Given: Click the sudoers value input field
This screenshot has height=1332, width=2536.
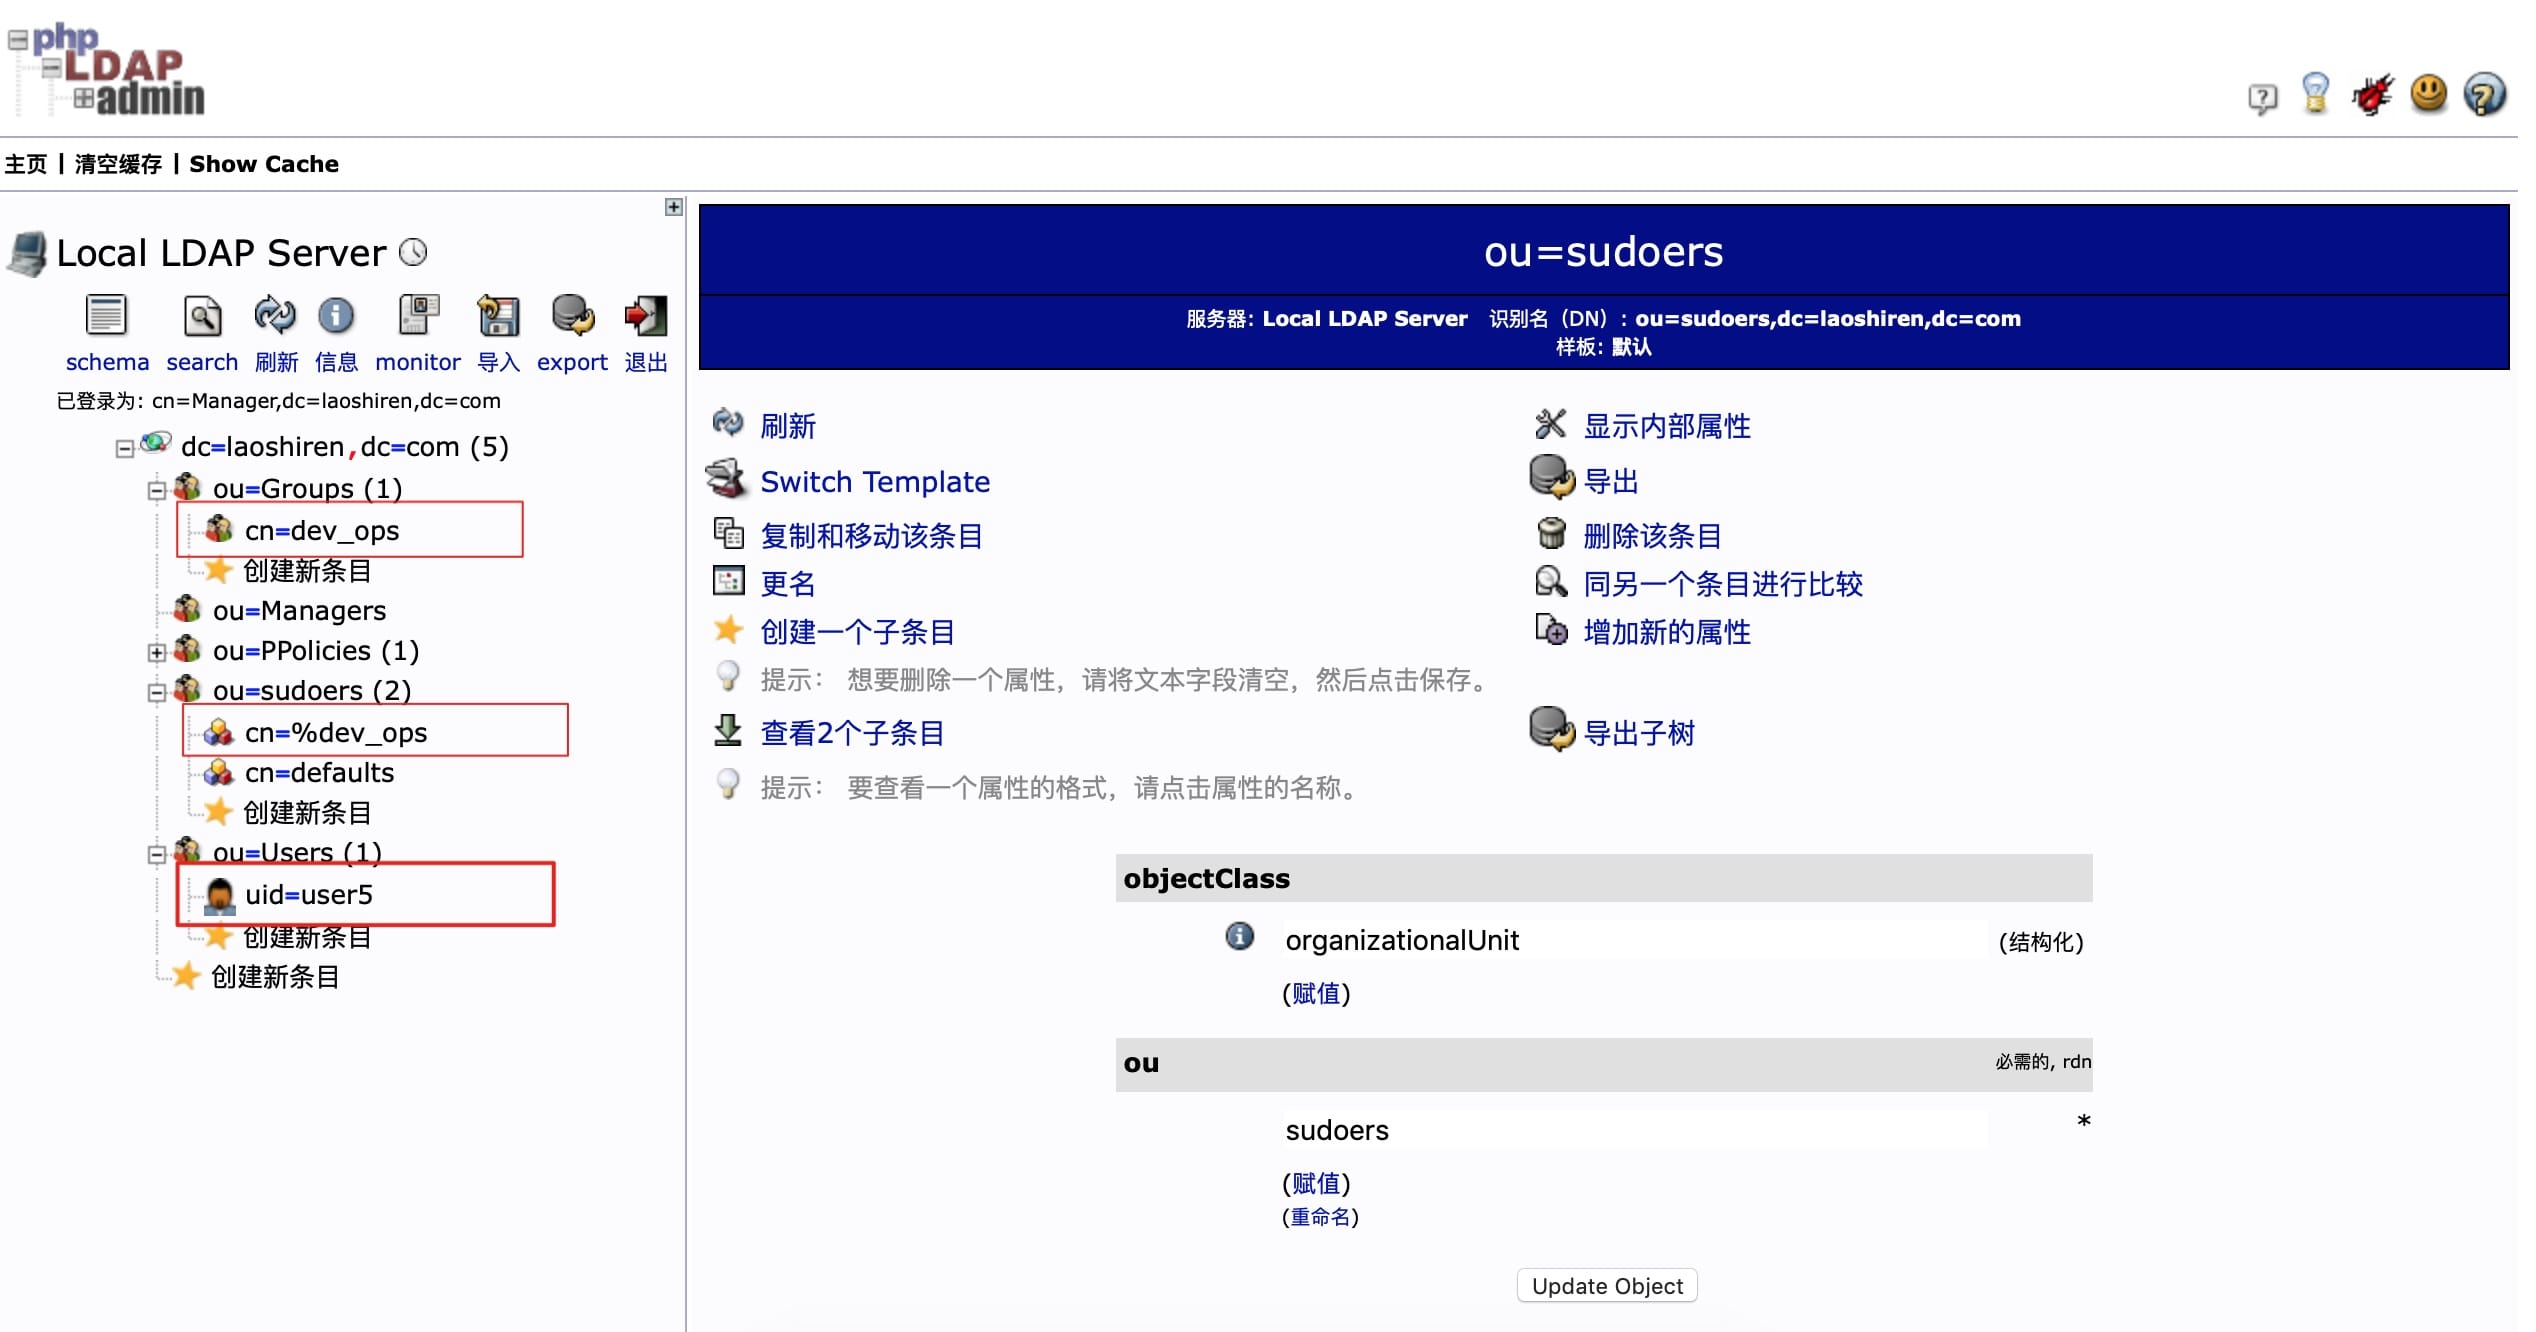Looking at the screenshot, I should (1635, 1130).
